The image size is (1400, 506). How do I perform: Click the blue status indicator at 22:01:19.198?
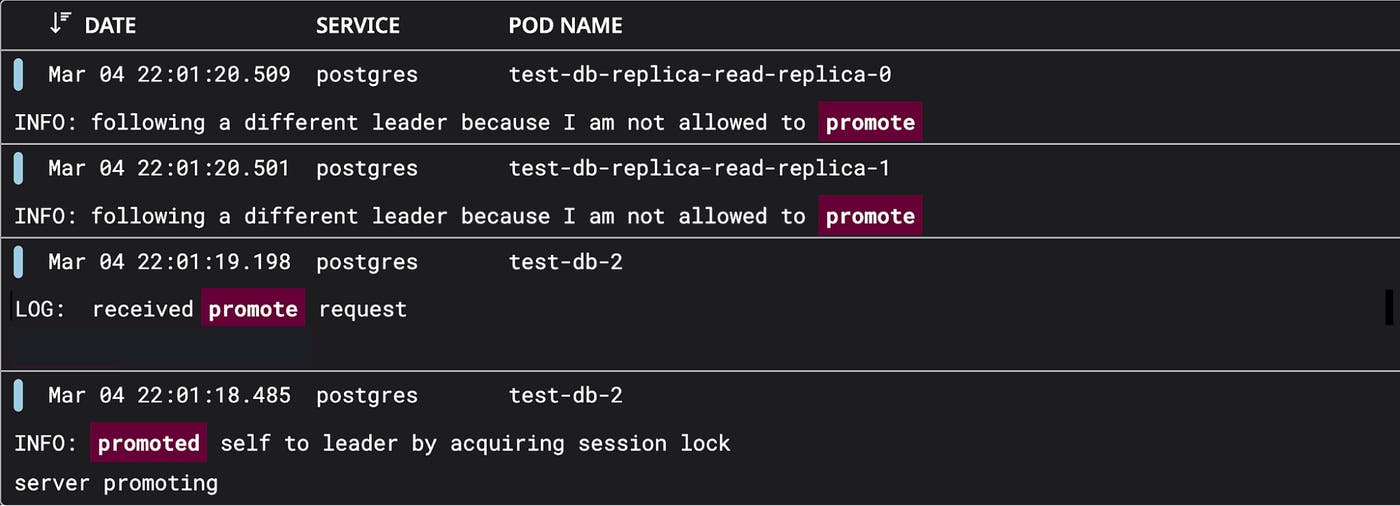click(19, 262)
